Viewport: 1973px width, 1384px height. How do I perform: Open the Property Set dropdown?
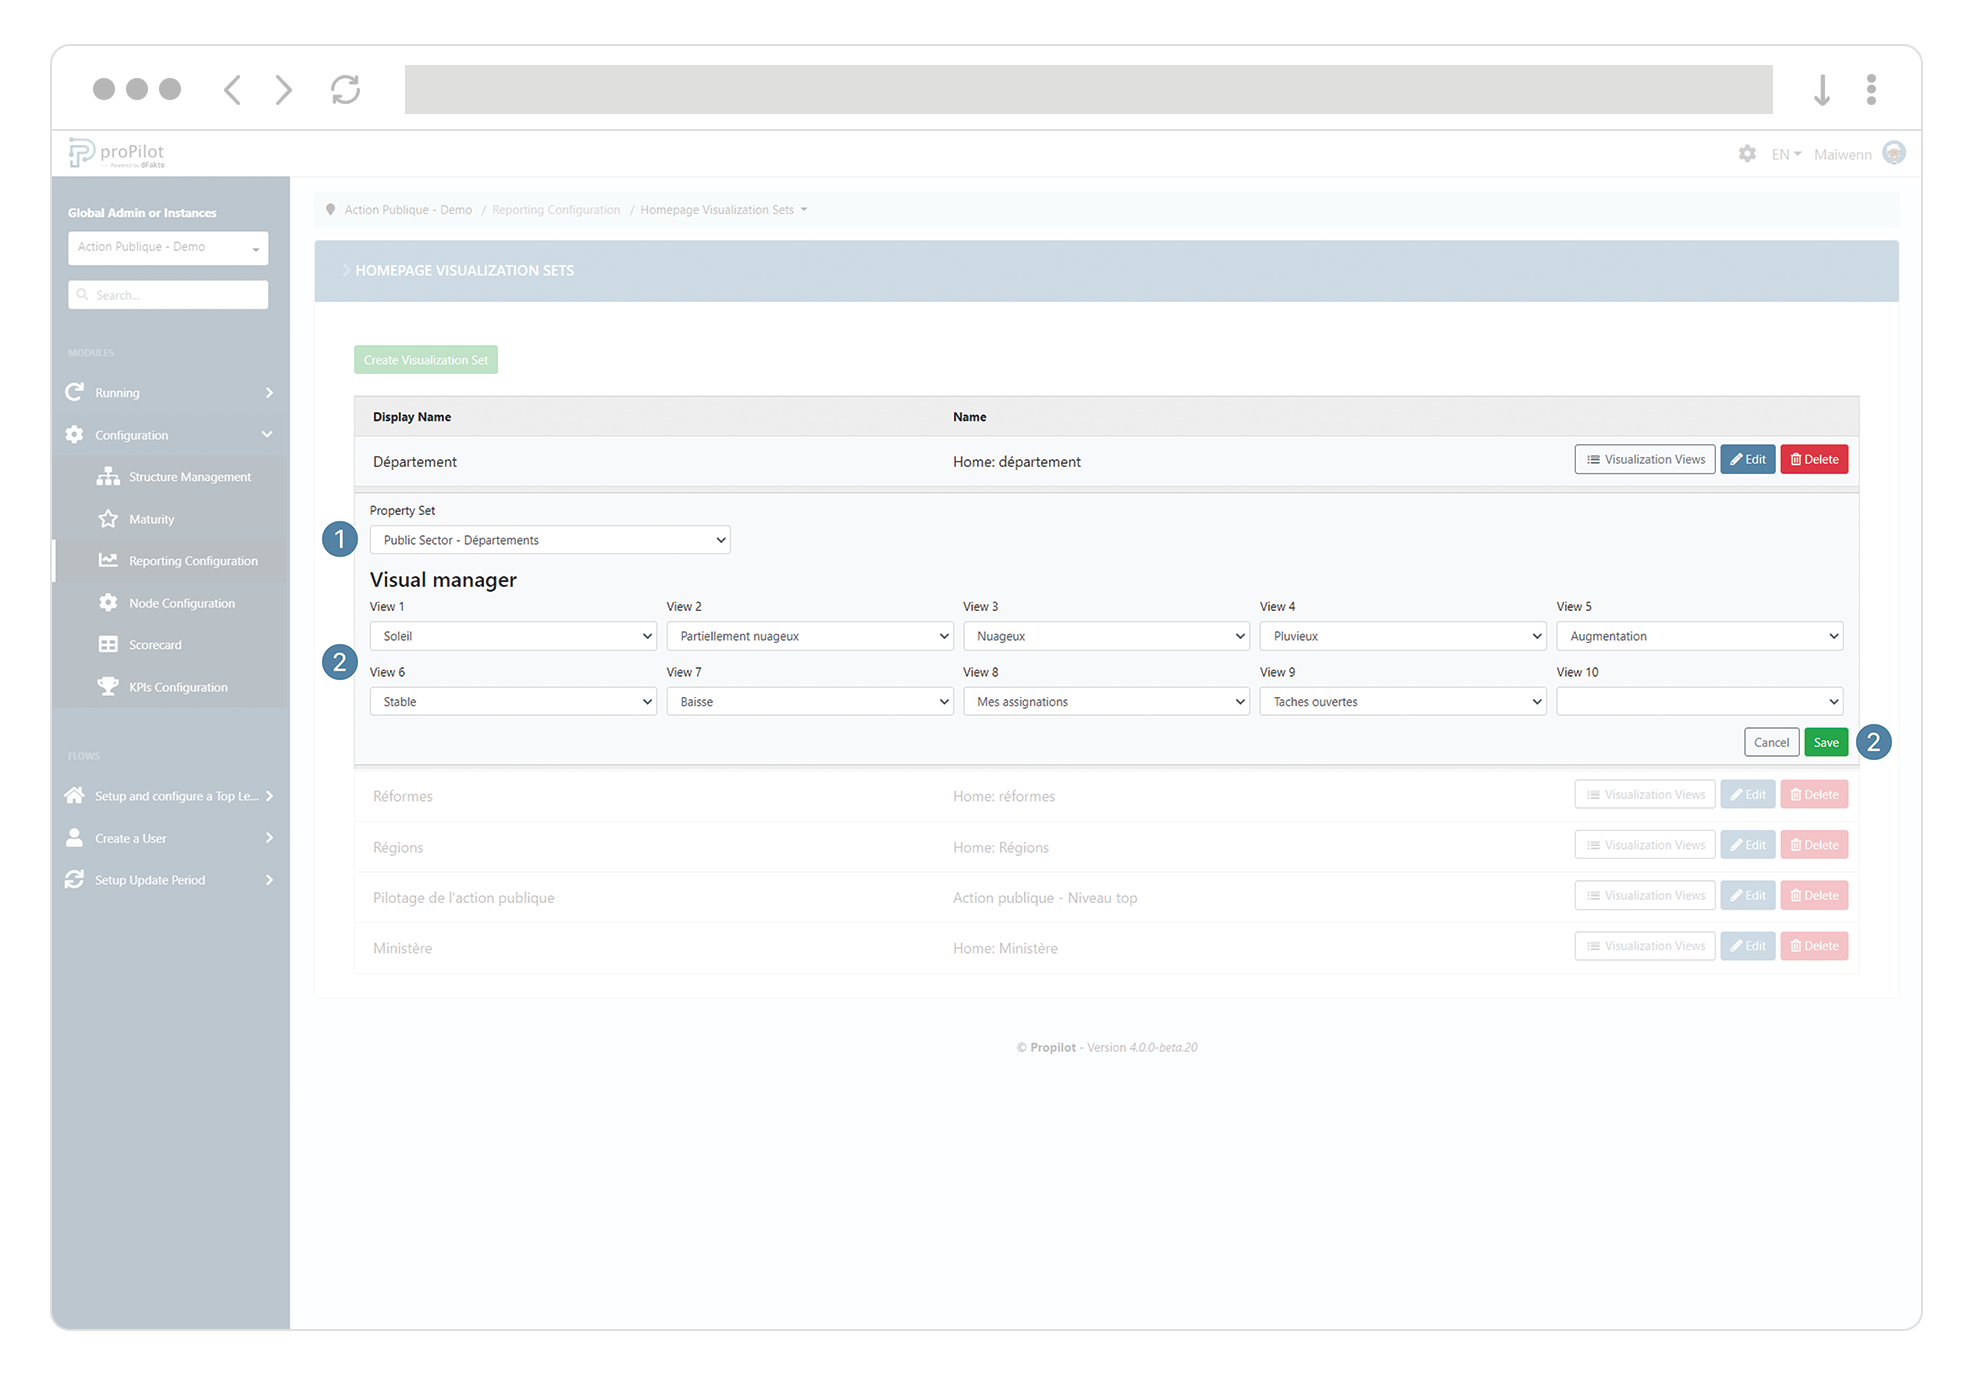tap(549, 540)
